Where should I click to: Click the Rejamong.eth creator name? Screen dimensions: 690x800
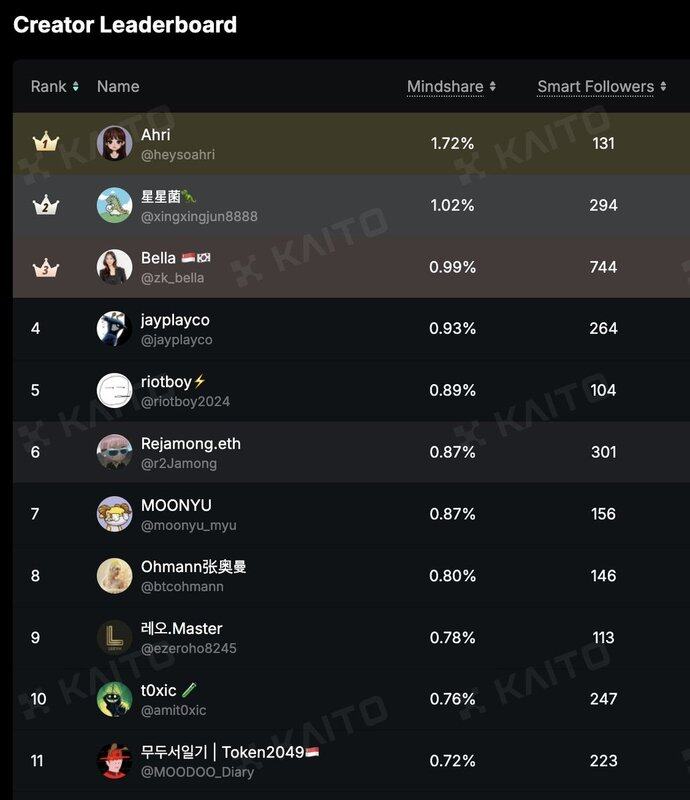[190, 443]
